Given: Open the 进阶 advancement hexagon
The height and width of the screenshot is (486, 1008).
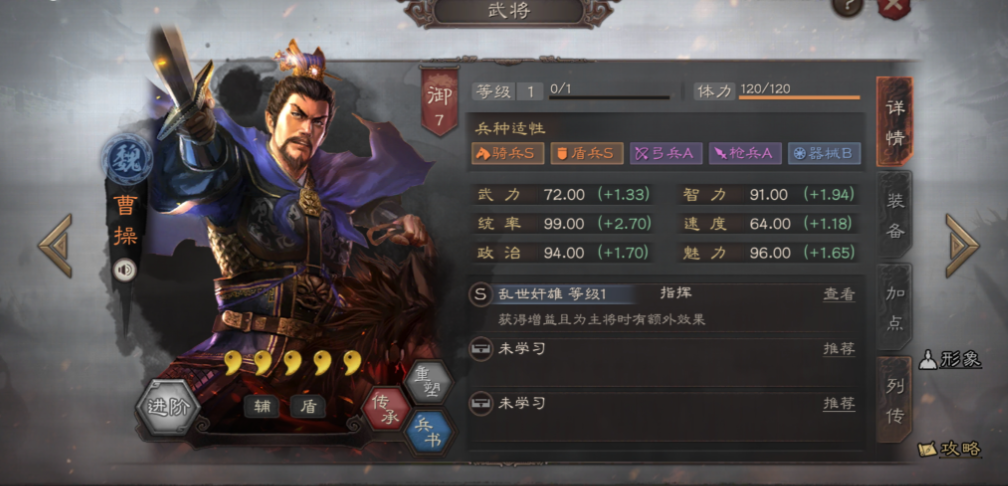Looking at the screenshot, I should click(x=168, y=406).
